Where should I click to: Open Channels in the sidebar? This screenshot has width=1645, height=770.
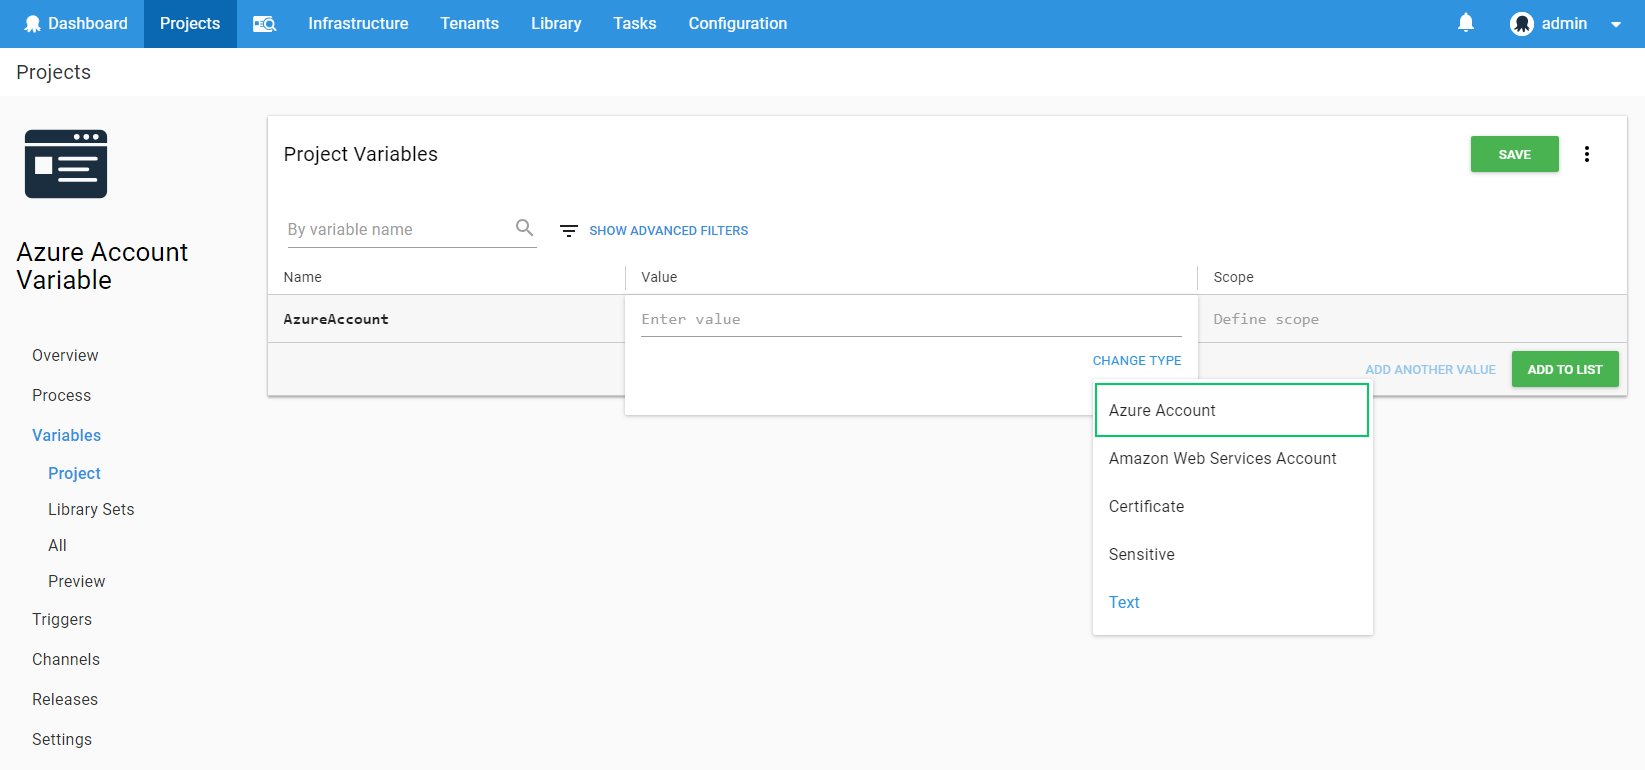66,660
